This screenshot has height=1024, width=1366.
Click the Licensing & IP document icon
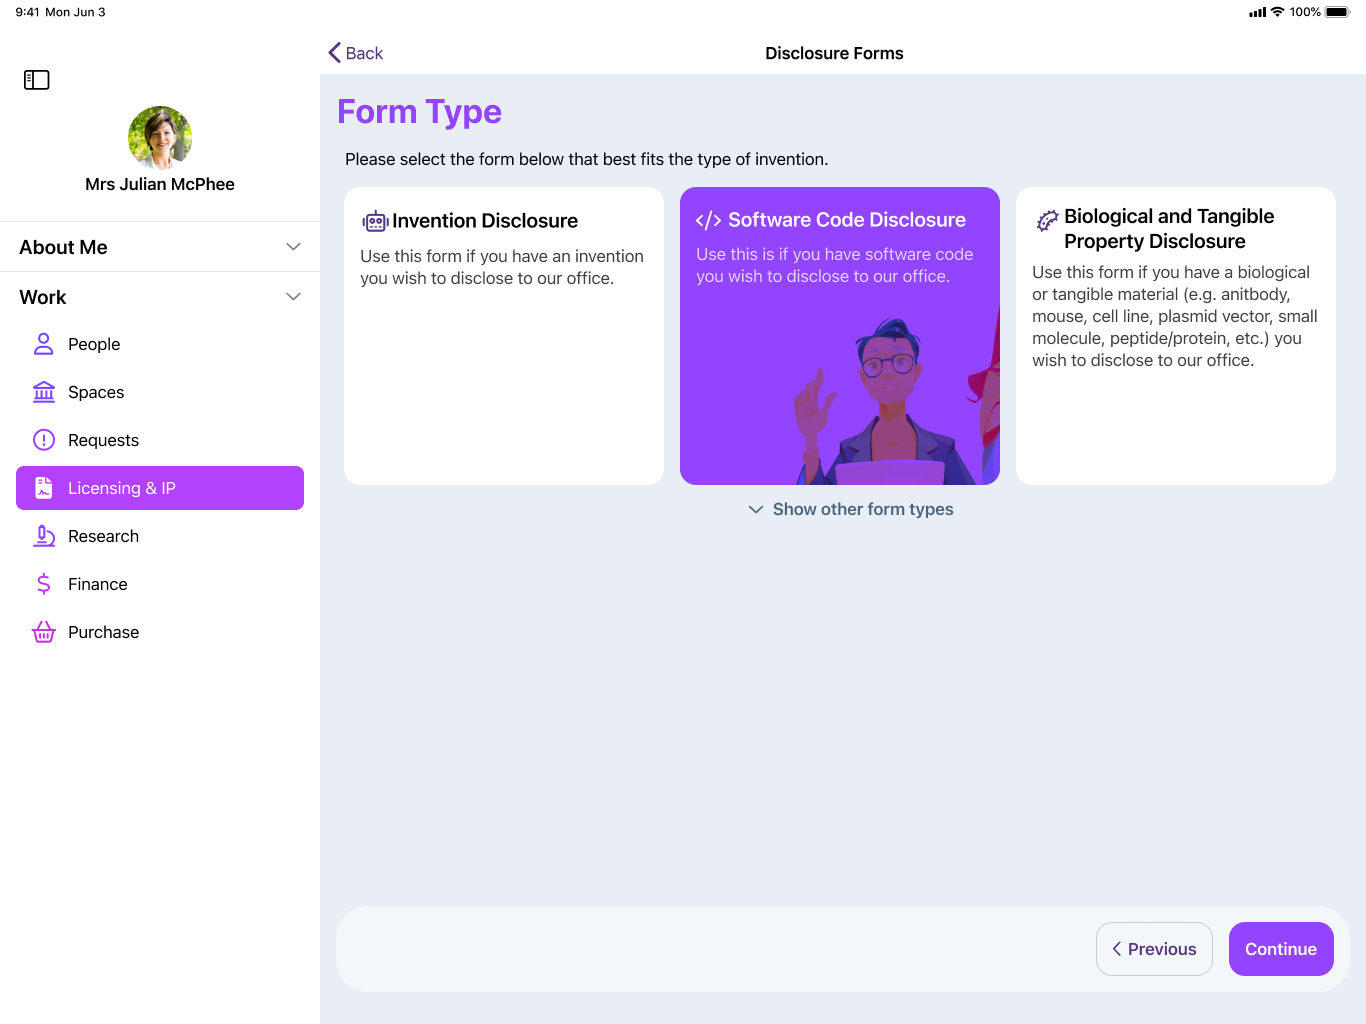coord(44,488)
